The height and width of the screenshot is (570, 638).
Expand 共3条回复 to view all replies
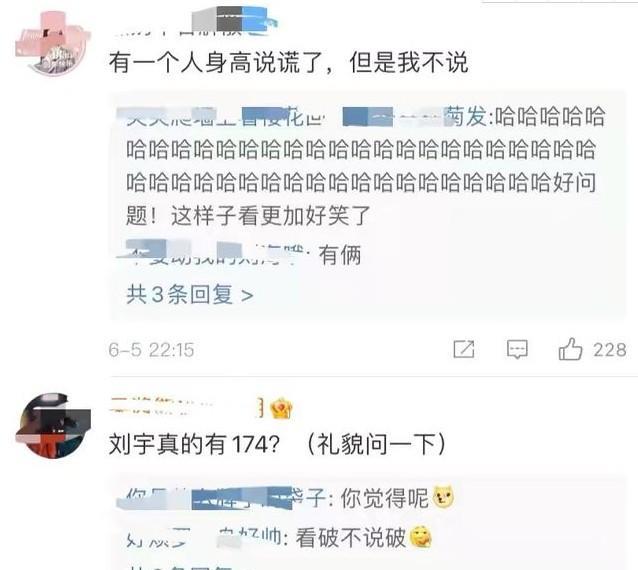[190, 294]
